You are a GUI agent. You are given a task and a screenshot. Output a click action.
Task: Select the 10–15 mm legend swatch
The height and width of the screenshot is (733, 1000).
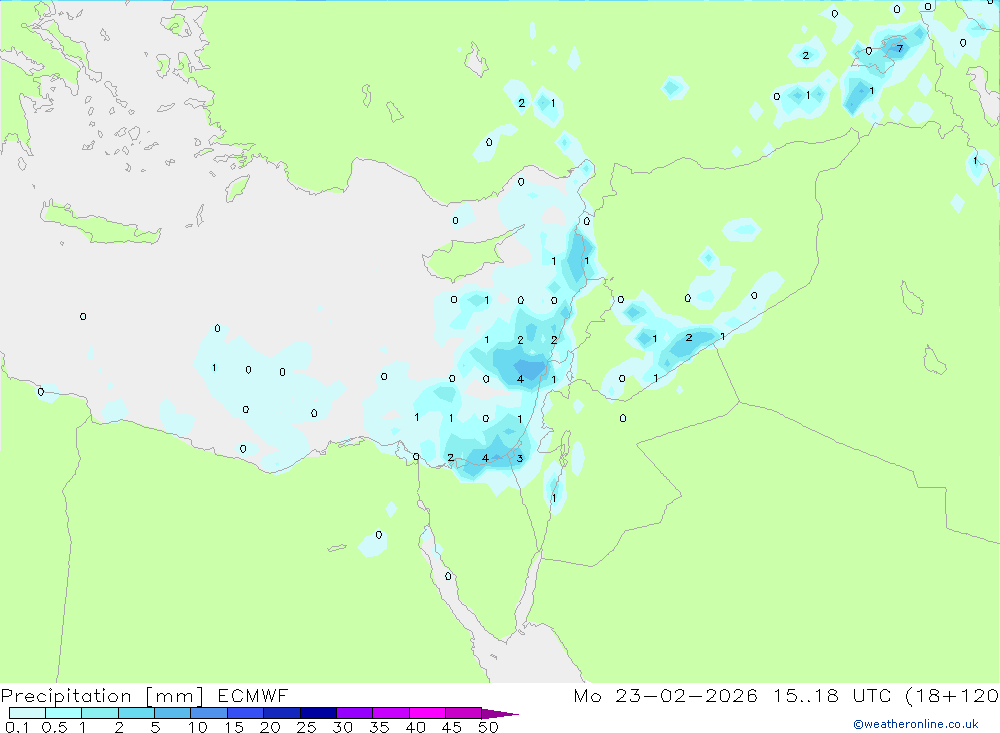[x=209, y=713]
